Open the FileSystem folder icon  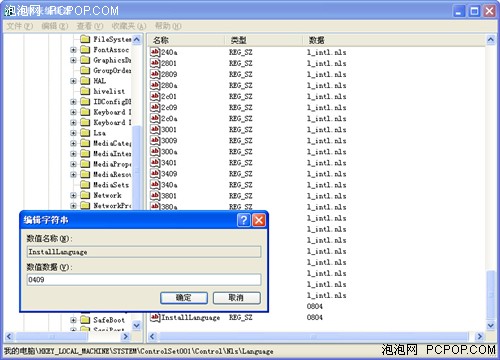(85, 39)
